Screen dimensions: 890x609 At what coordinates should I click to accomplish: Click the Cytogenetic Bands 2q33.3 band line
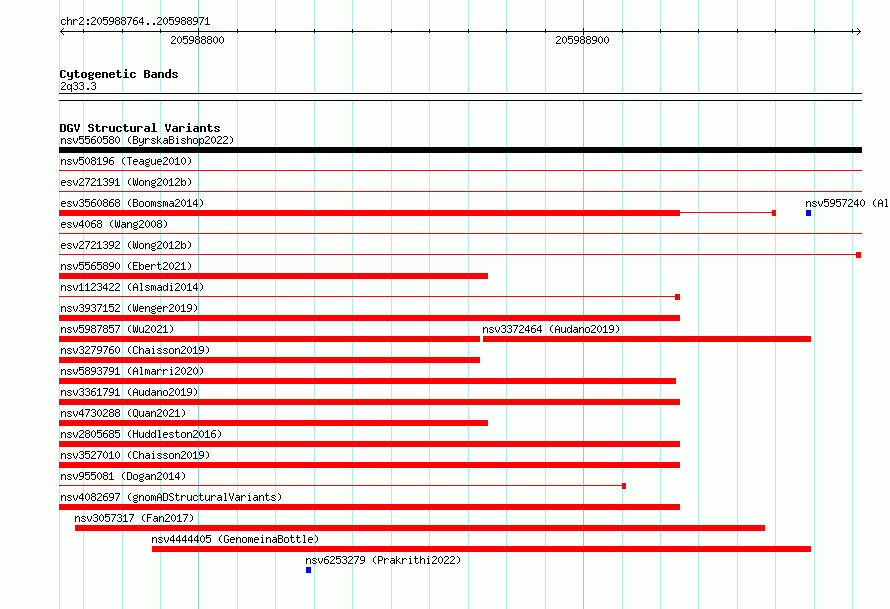point(460,97)
